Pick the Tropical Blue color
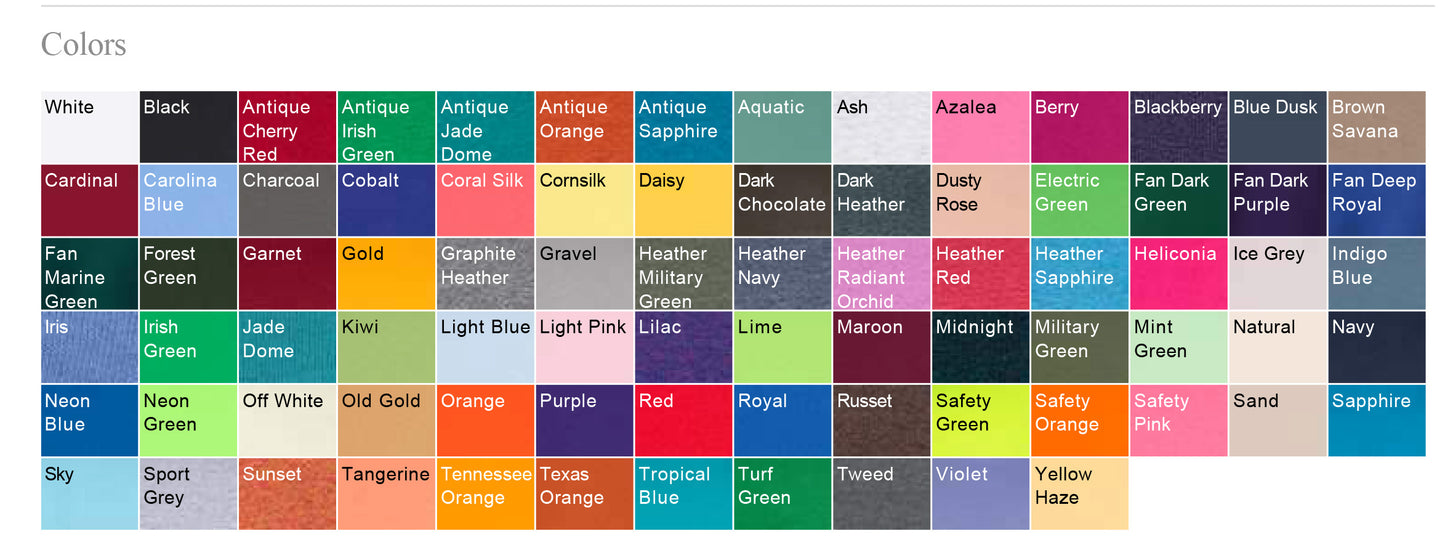 [684, 494]
